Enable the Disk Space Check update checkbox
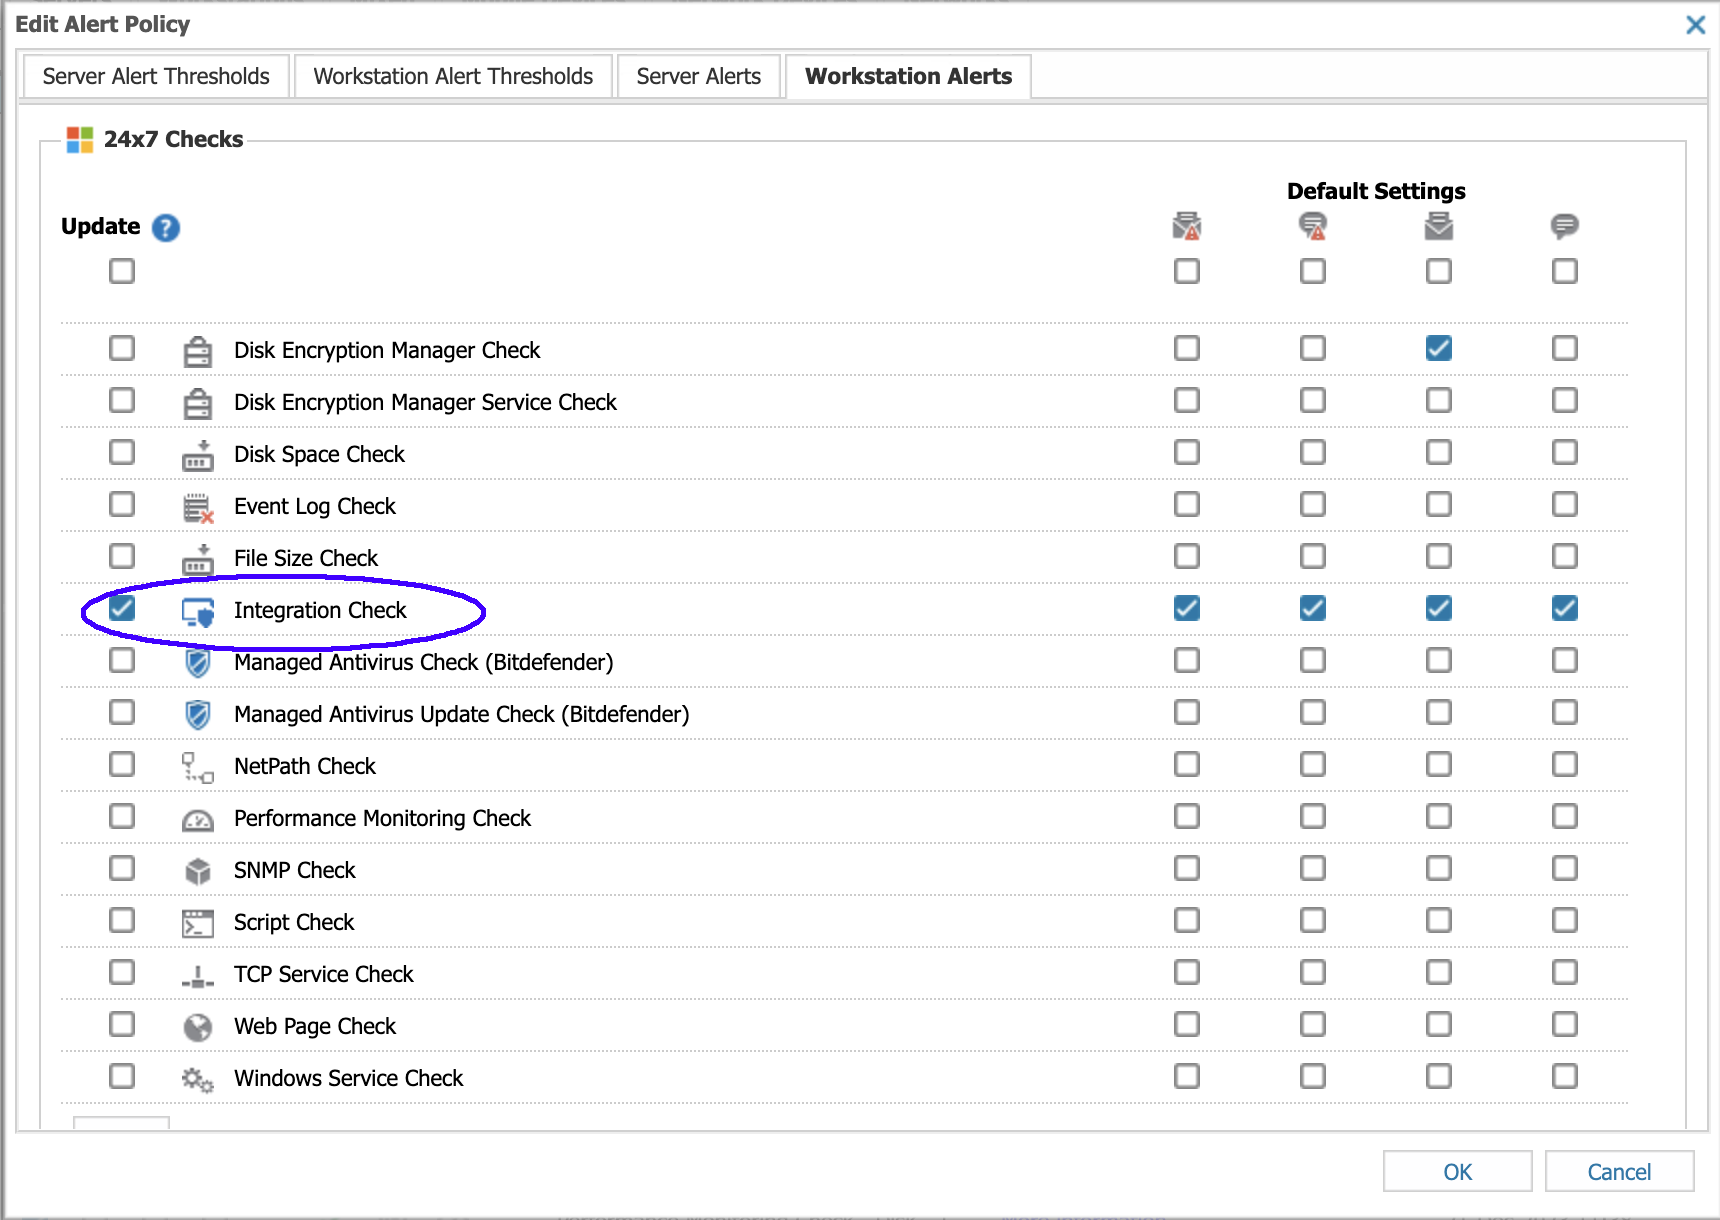Image resolution: width=1720 pixels, height=1220 pixels. pyautogui.click(x=121, y=452)
